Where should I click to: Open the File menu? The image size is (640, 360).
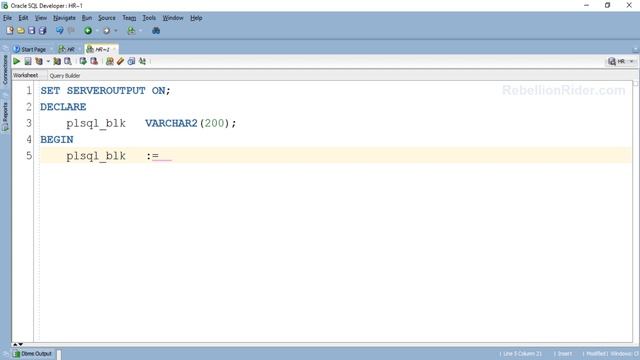7,18
